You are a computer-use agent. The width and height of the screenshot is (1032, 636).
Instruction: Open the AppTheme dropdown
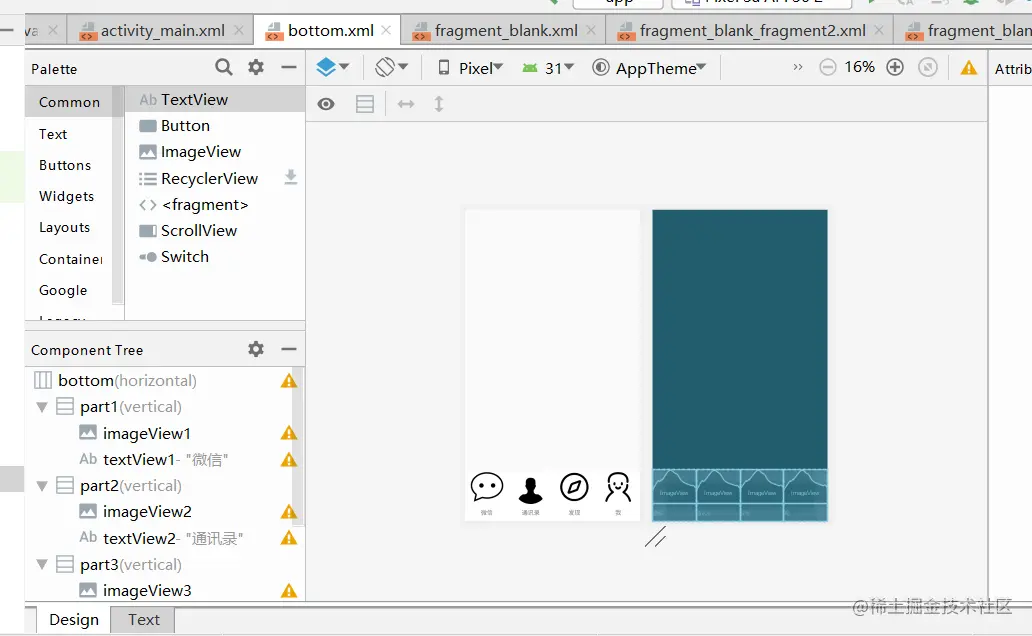tap(650, 68)
